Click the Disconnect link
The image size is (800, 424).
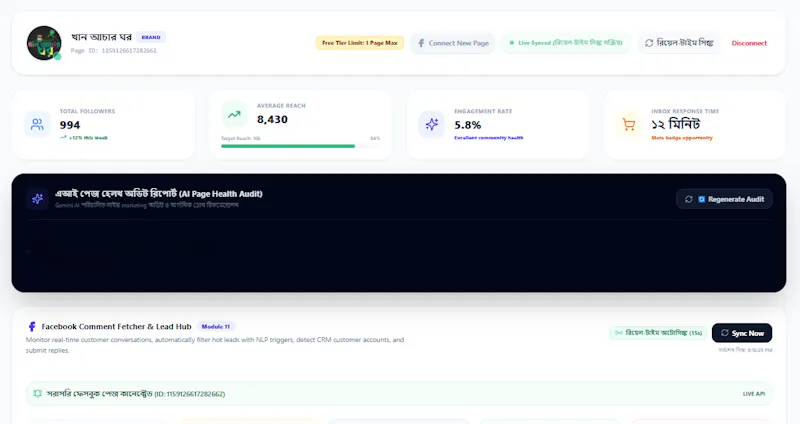pos(749,43)
